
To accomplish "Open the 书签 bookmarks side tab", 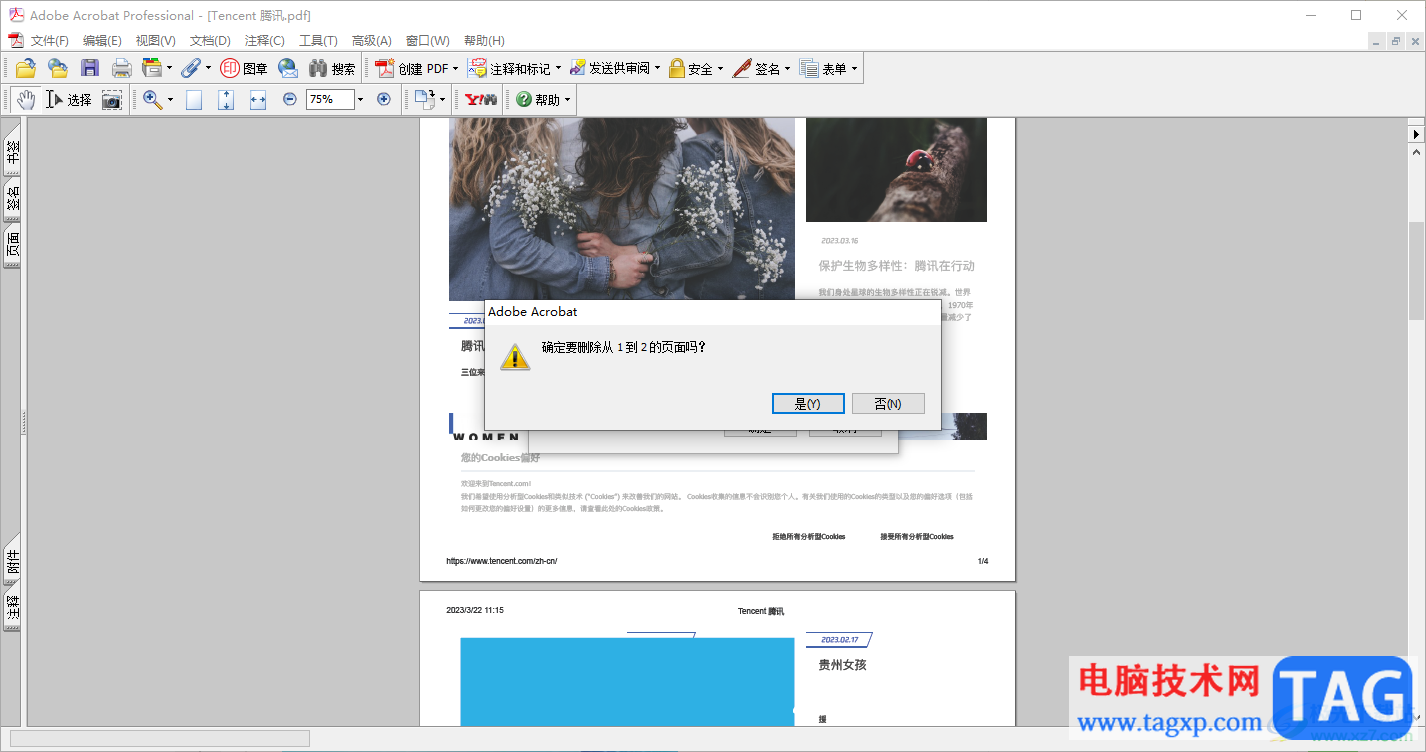I will click(12, 151).
